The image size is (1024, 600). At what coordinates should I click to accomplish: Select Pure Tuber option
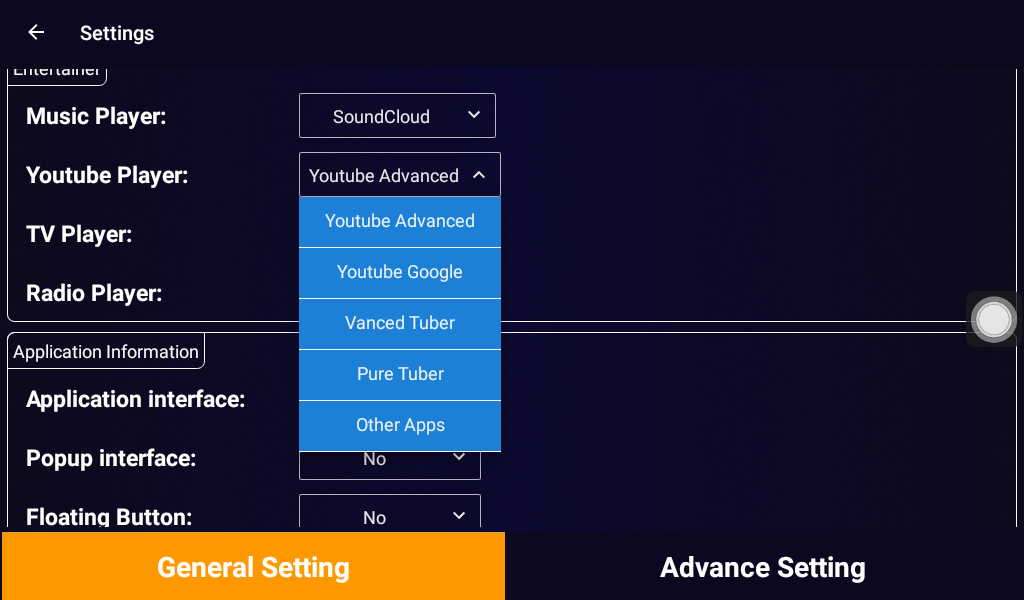[400, 374]
